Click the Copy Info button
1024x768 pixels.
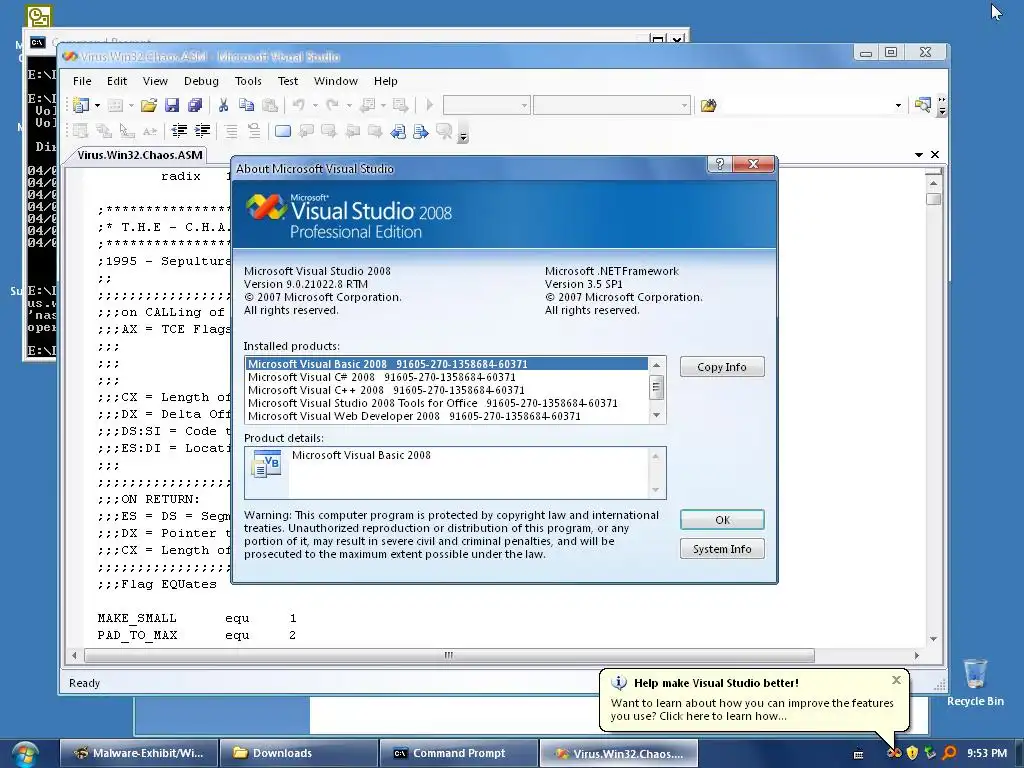coord(722,367)
